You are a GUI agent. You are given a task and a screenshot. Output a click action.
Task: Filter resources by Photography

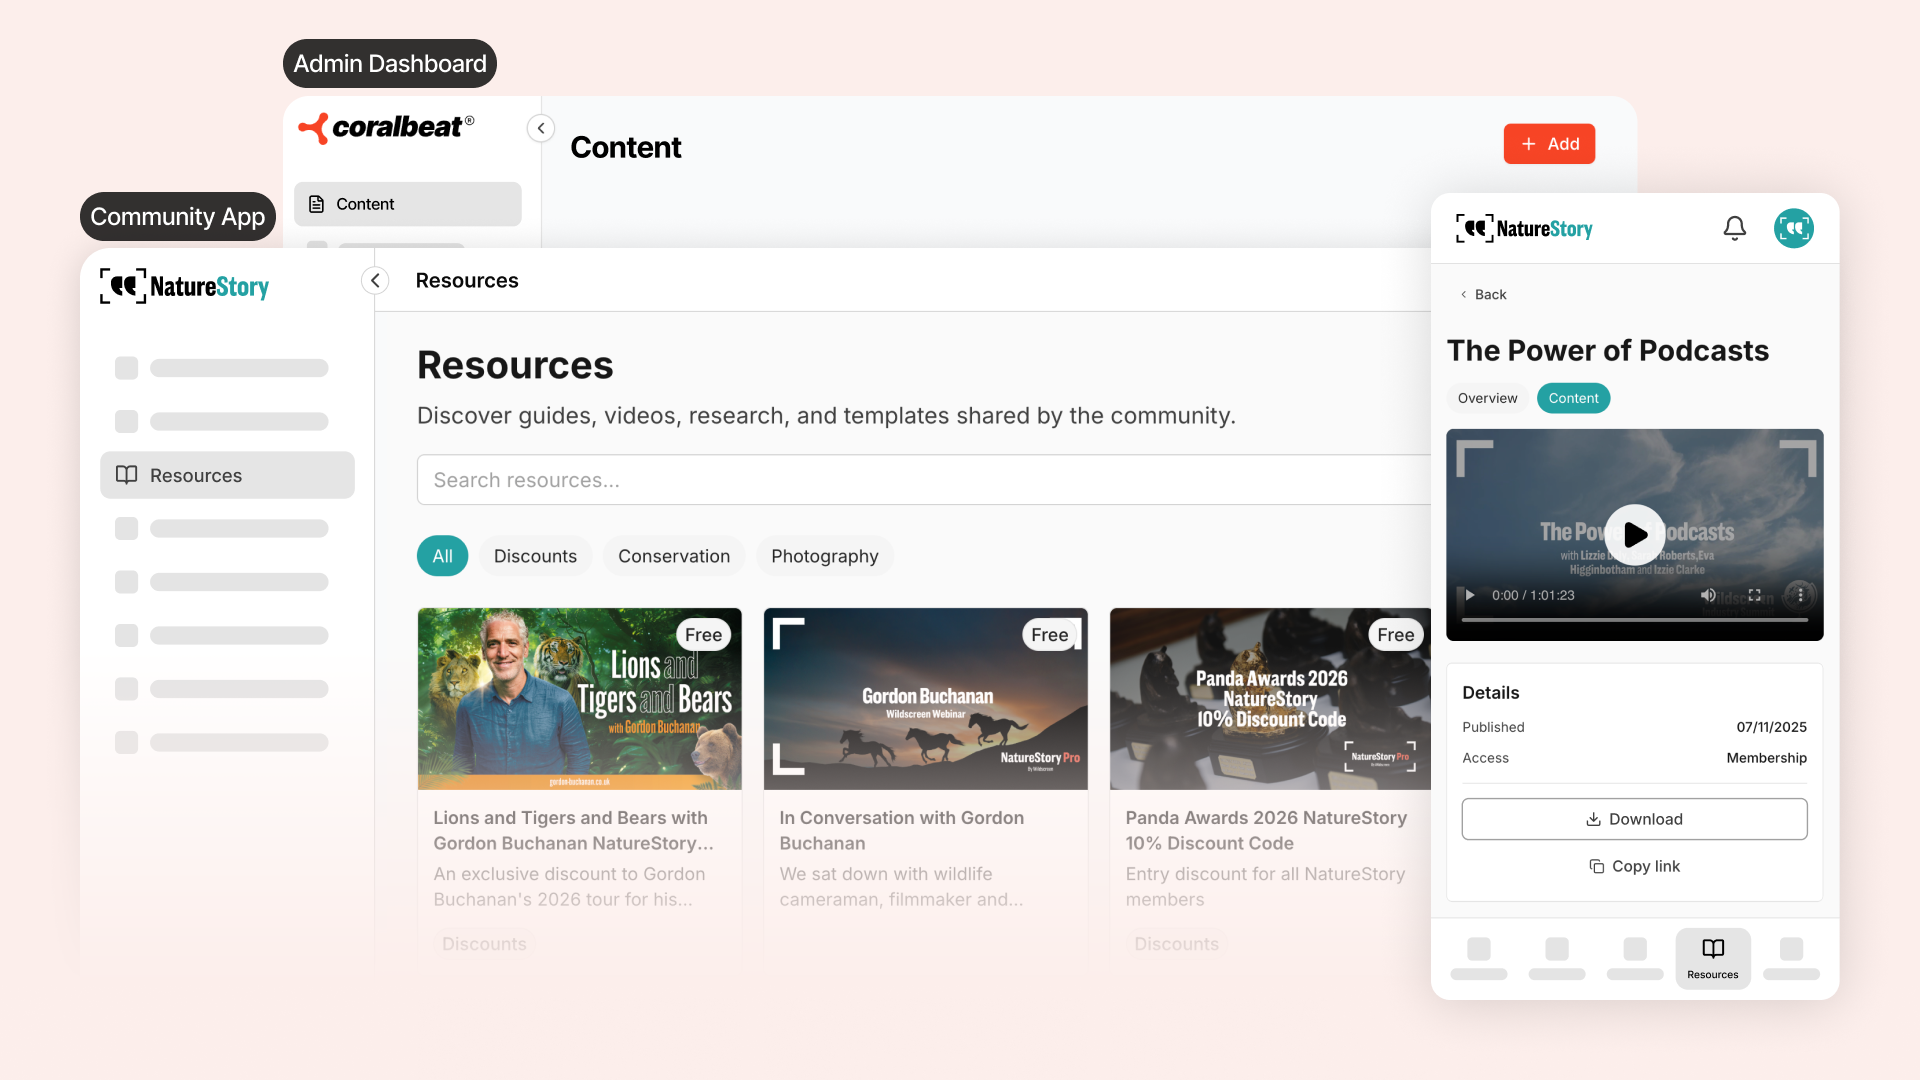tap(824, 555)
